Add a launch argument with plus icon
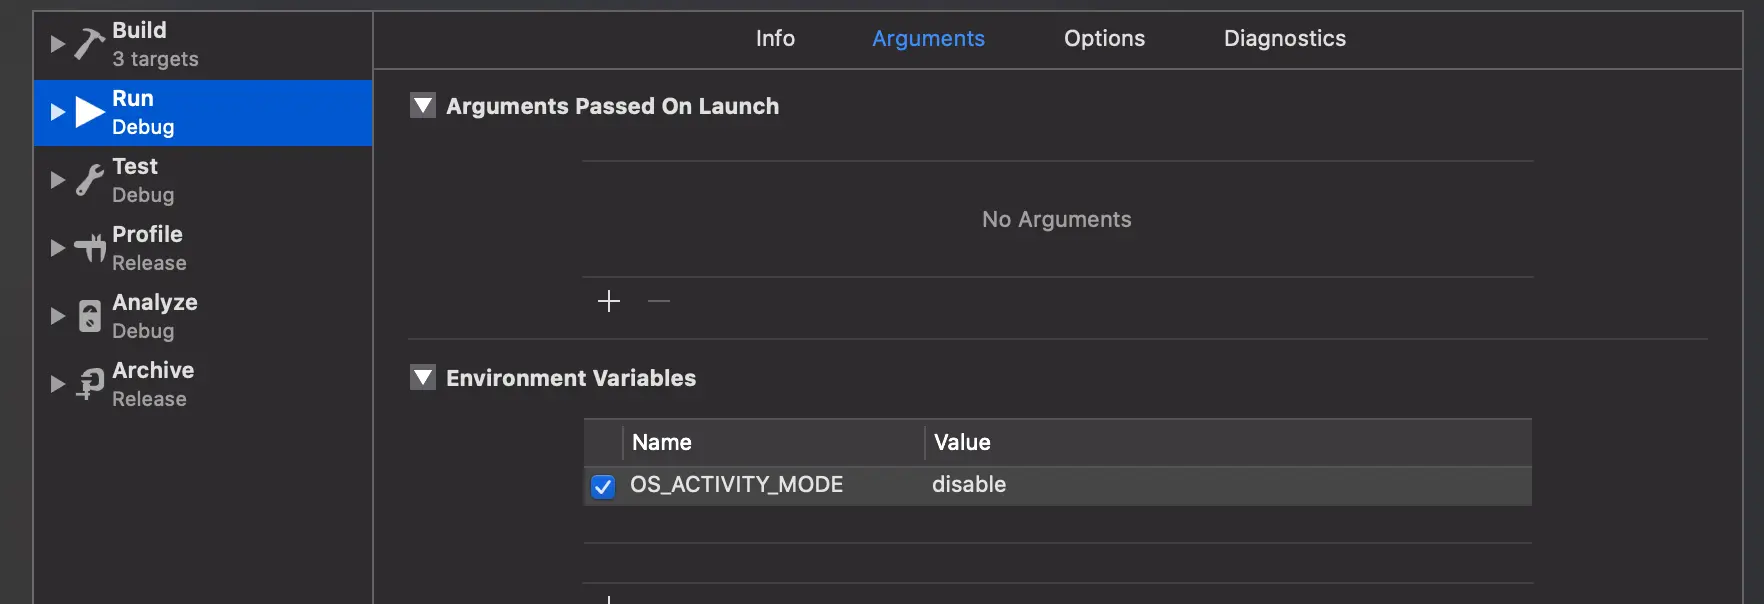 (608, 301)
